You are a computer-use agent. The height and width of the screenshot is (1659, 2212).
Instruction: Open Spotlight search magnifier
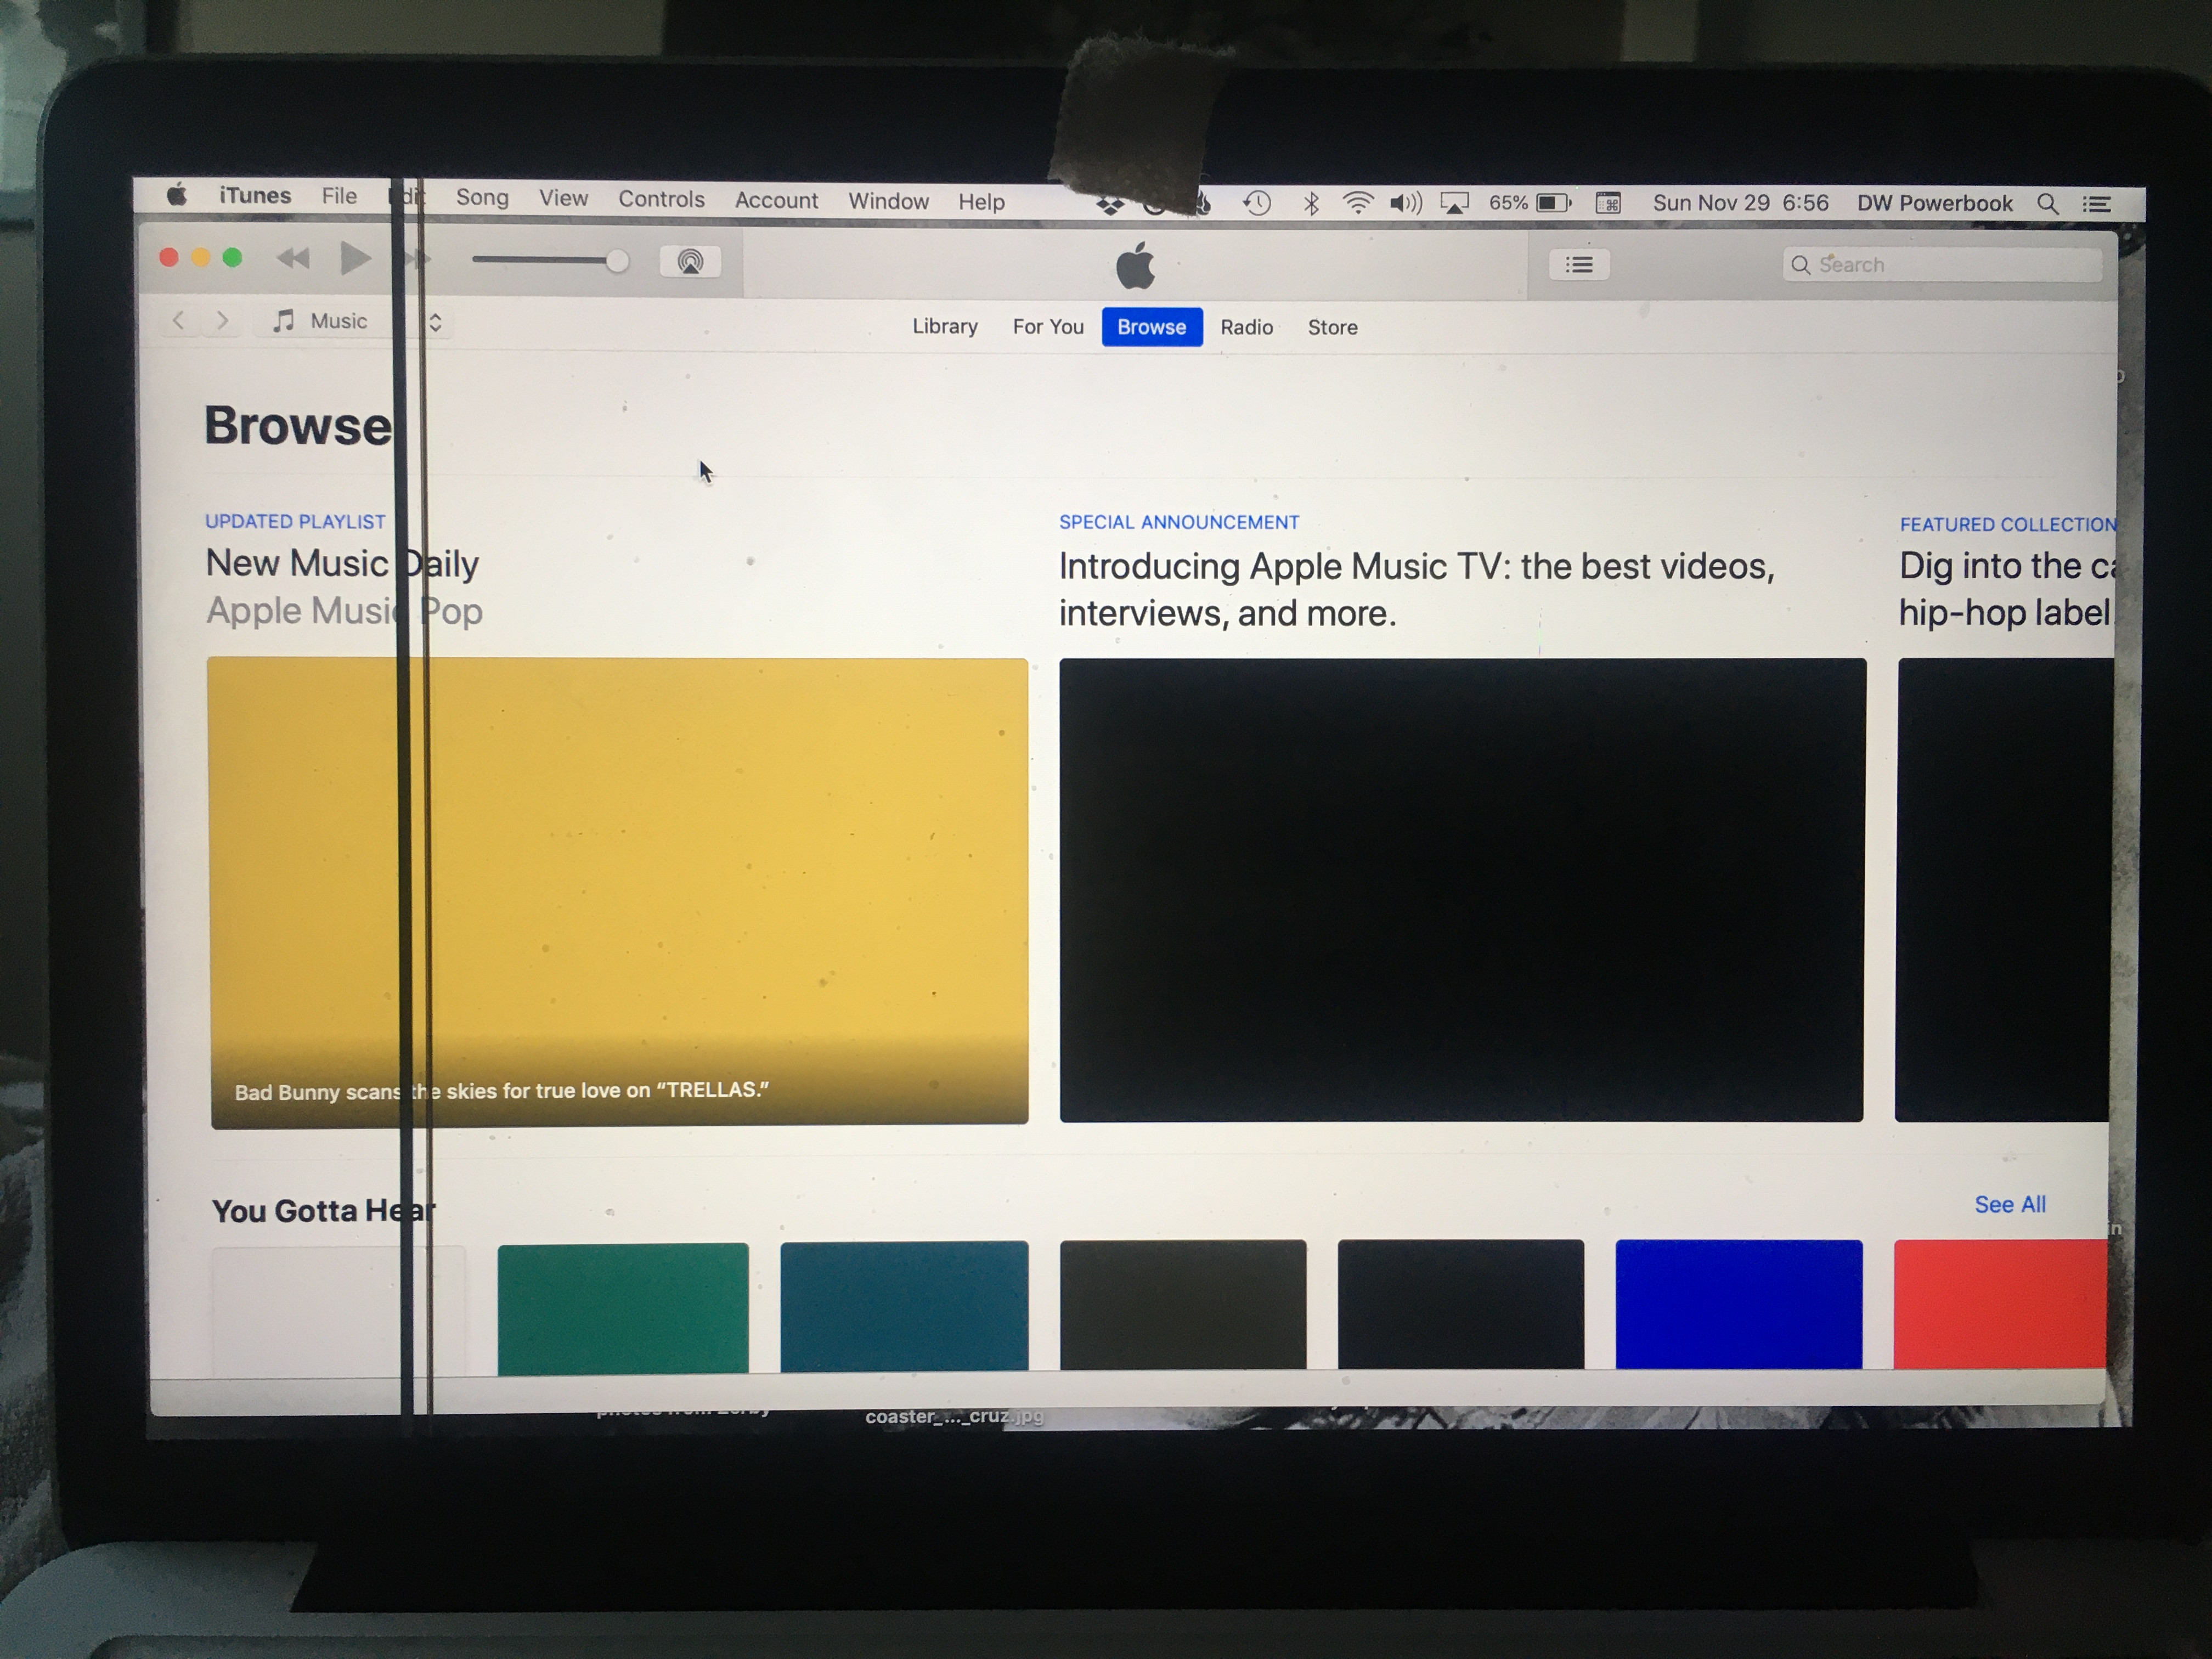(2047, 204)
